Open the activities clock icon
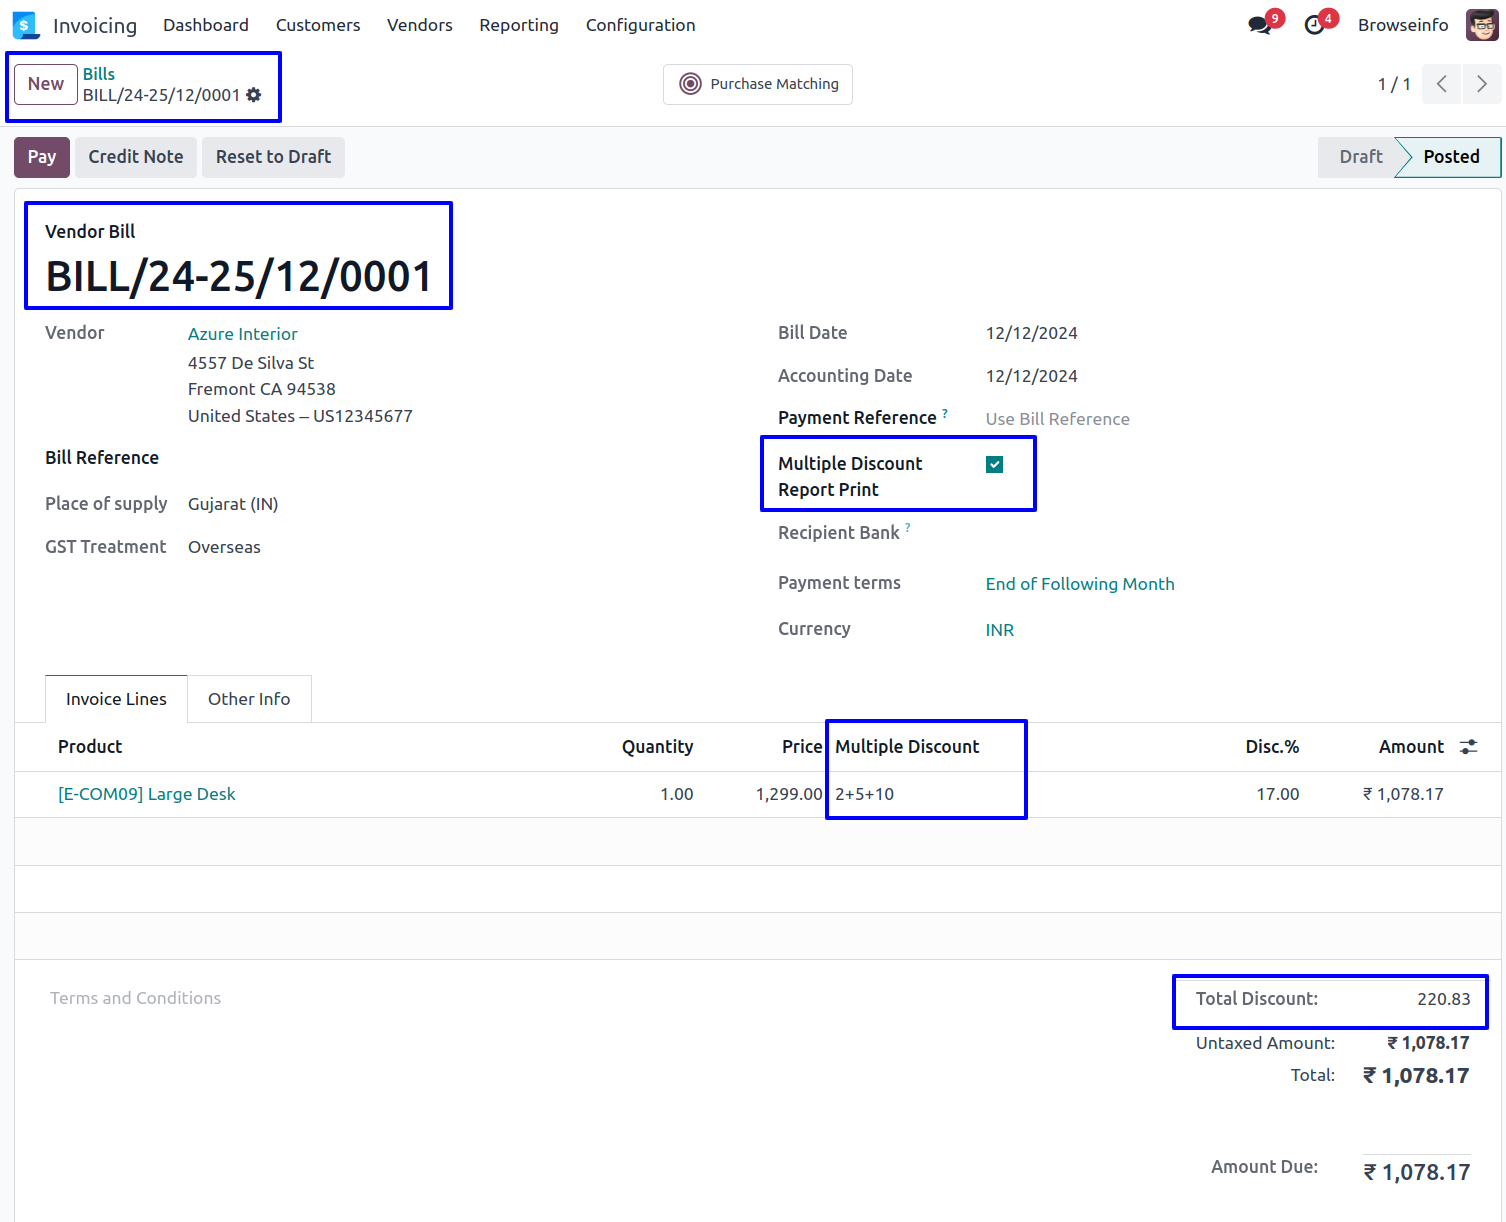 tap(1315, 25)
